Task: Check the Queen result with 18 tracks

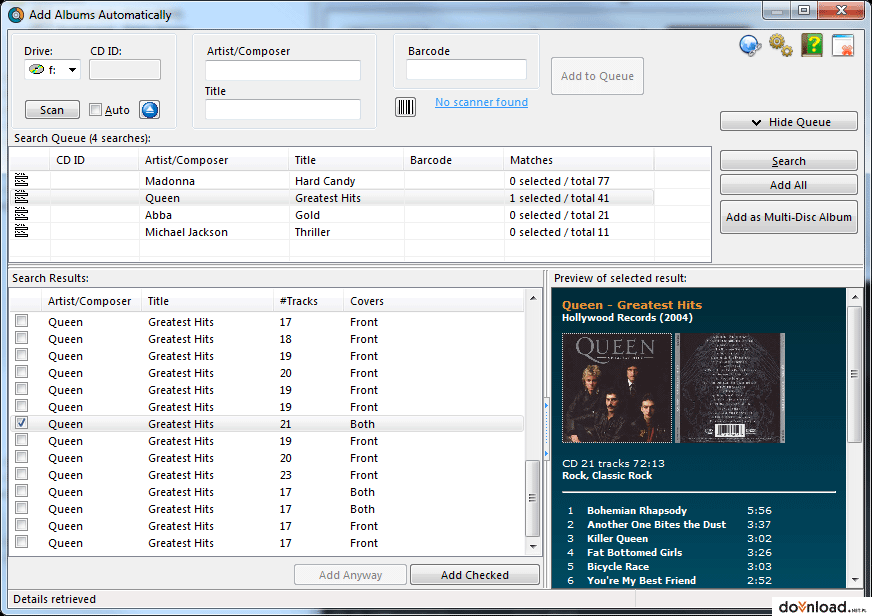Action: pyautogui.click(x=22, y=337)
